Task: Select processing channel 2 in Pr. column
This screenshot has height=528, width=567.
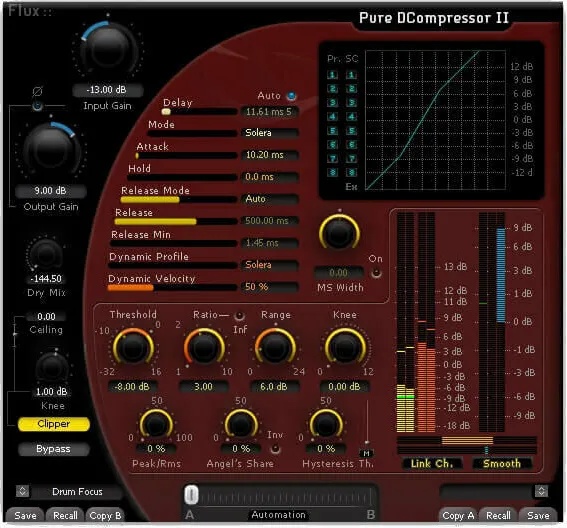Action: pyautogui.click(x=332, y=89)
